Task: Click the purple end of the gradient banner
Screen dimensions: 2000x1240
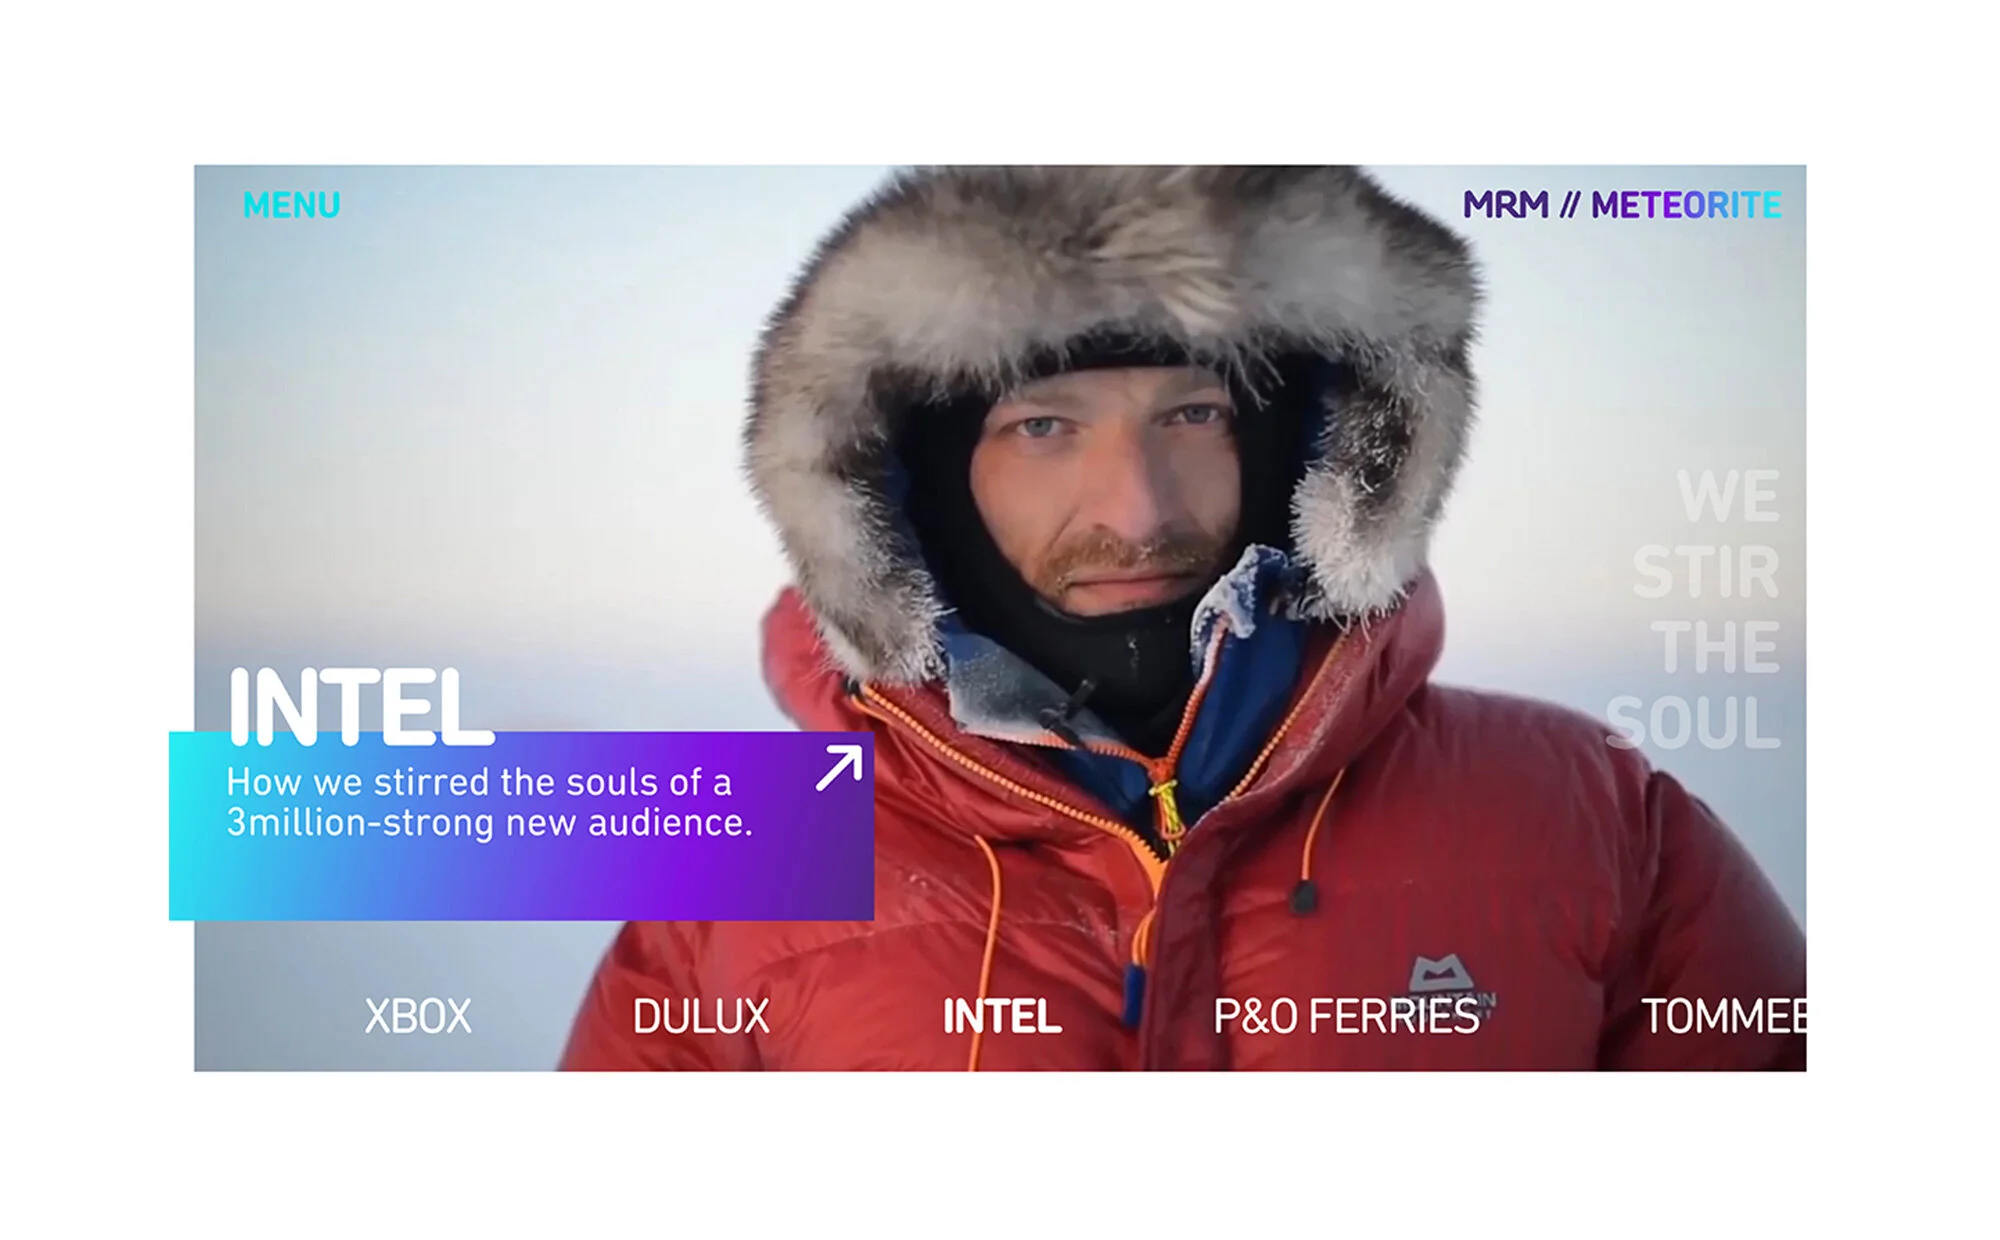Action: coord(780,870)
